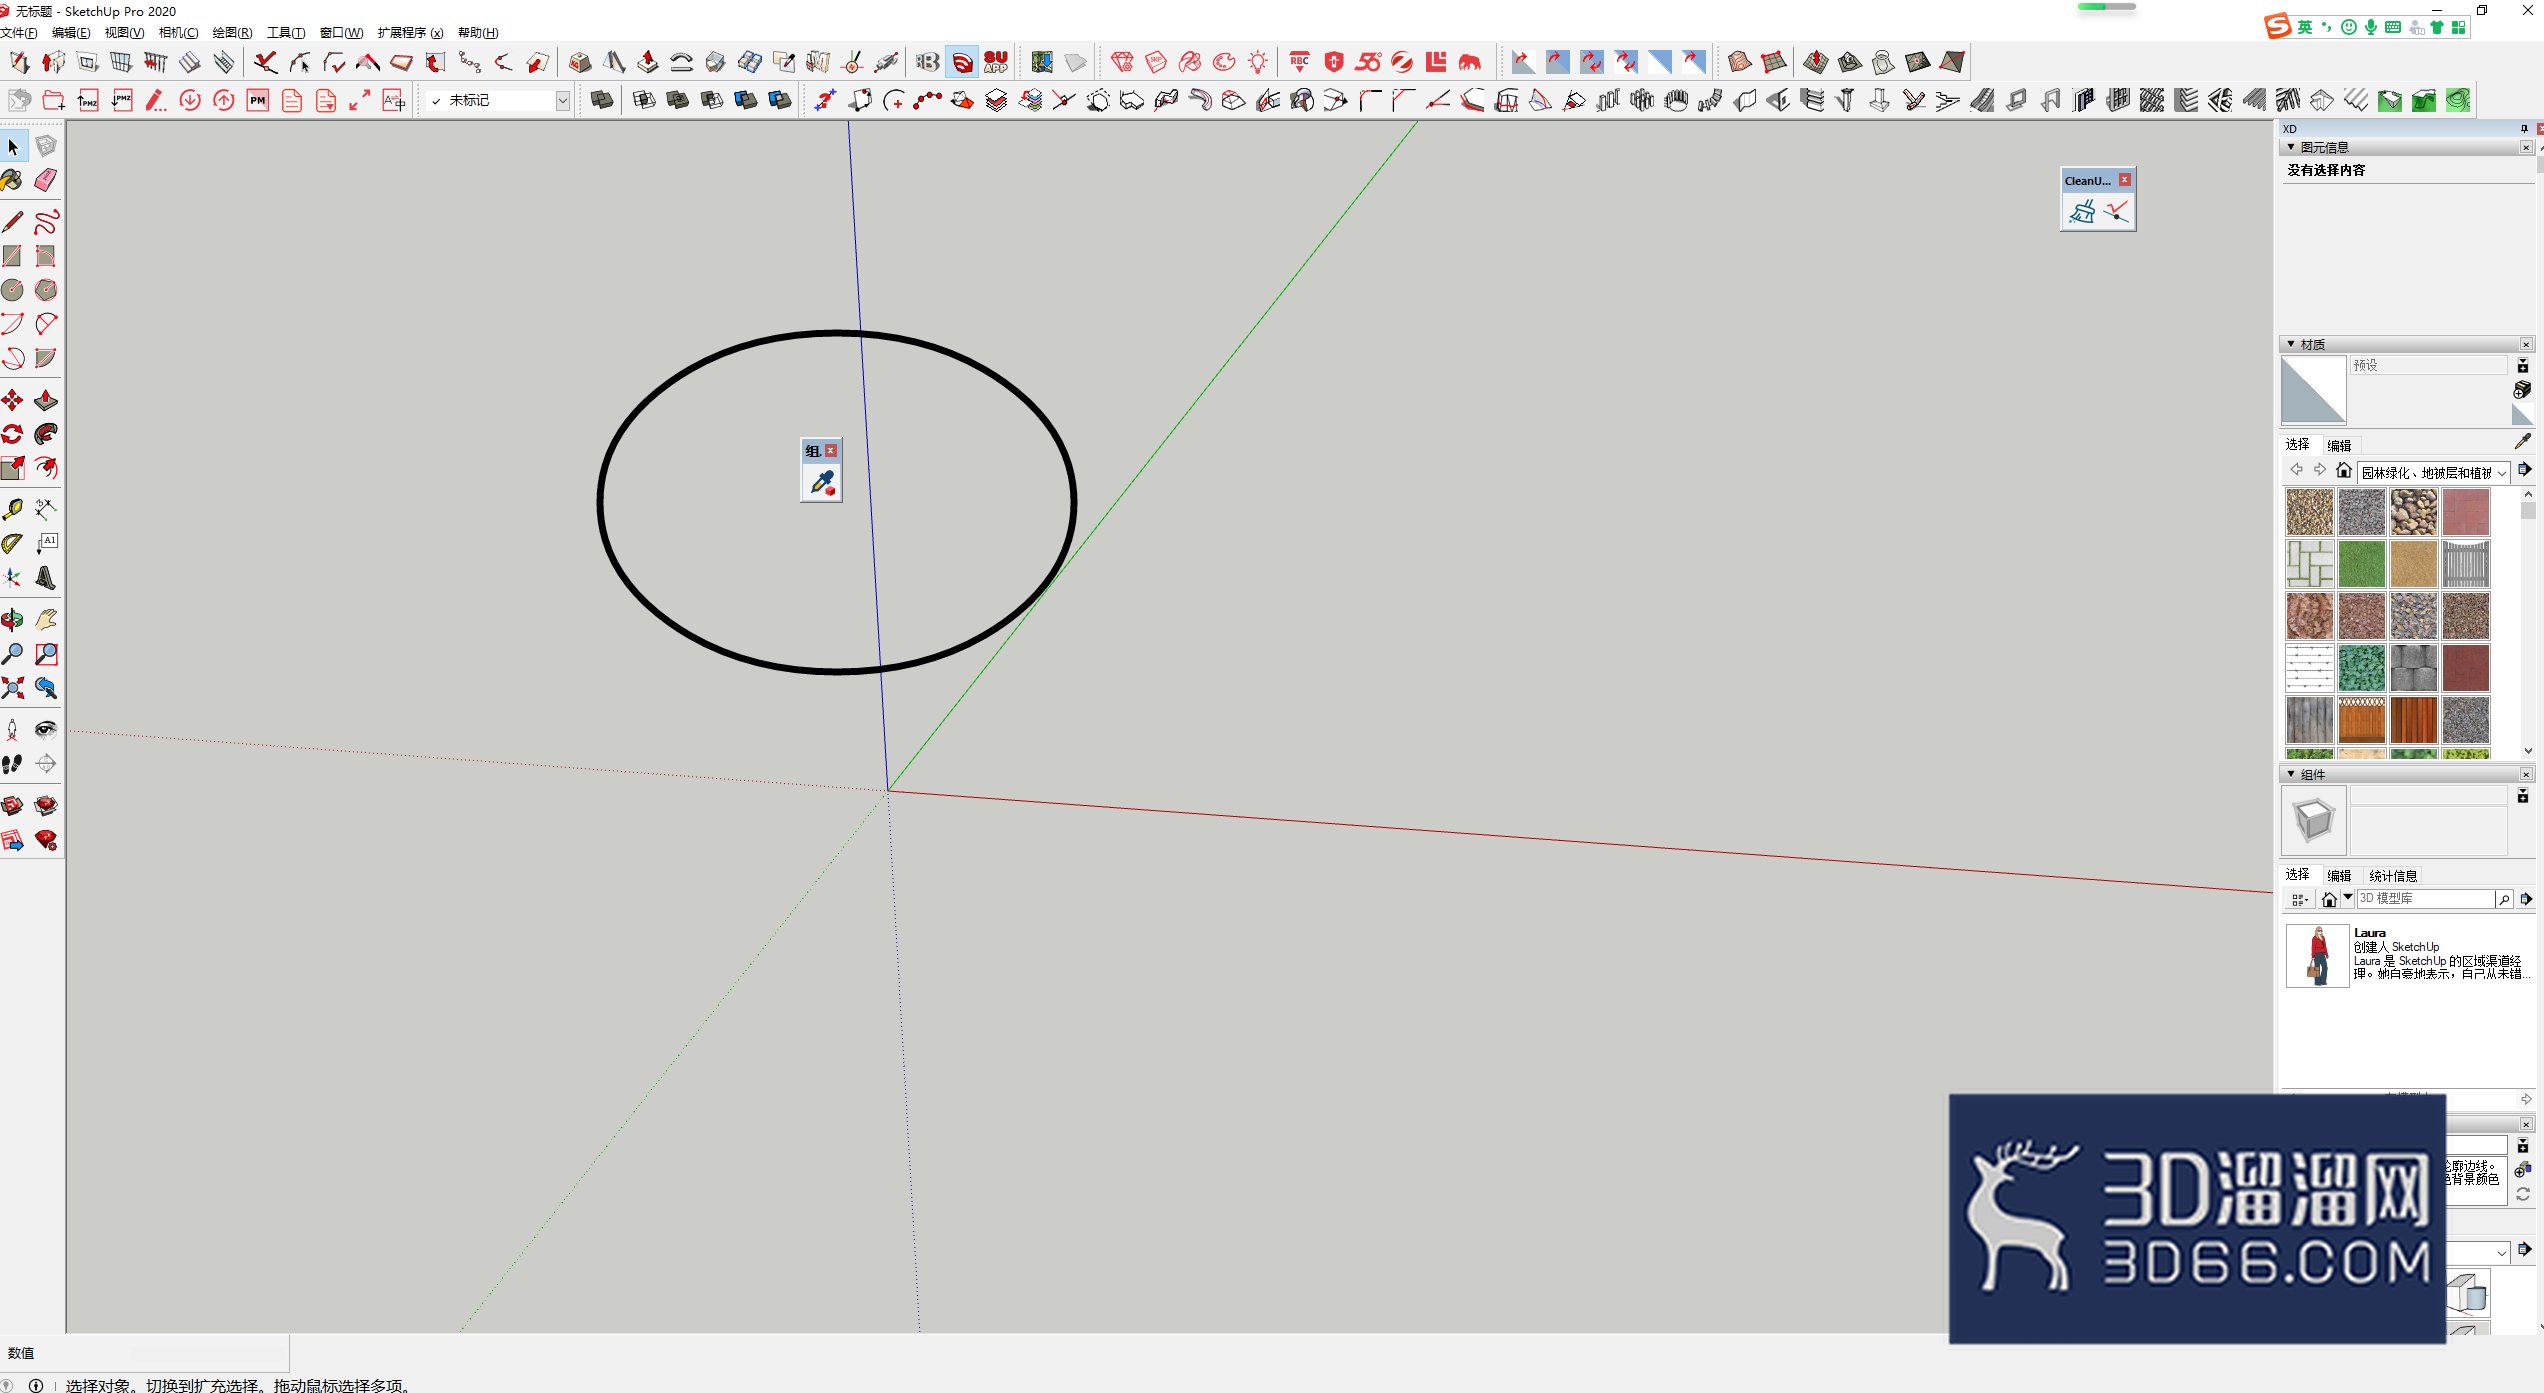Open components navigation dropdown arrow beside home
Screen dimensions: 2544x1393
(2348, 898)
